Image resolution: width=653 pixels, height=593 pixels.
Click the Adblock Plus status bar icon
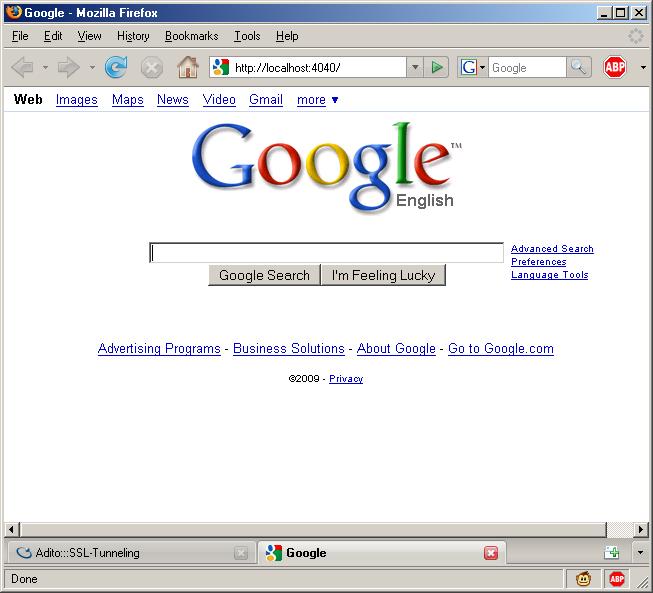617,579
